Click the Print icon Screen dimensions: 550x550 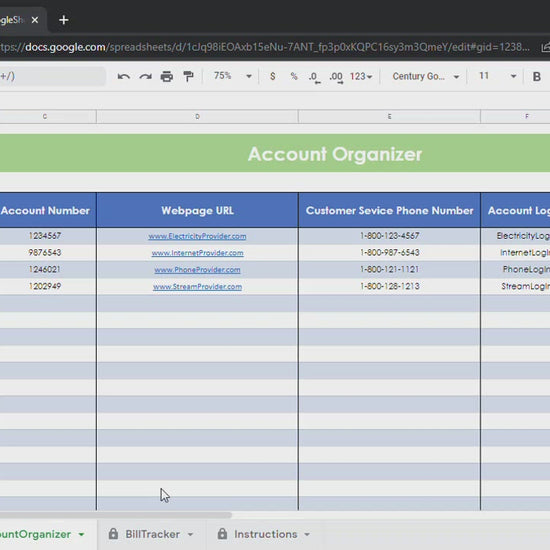pos(167,76)
